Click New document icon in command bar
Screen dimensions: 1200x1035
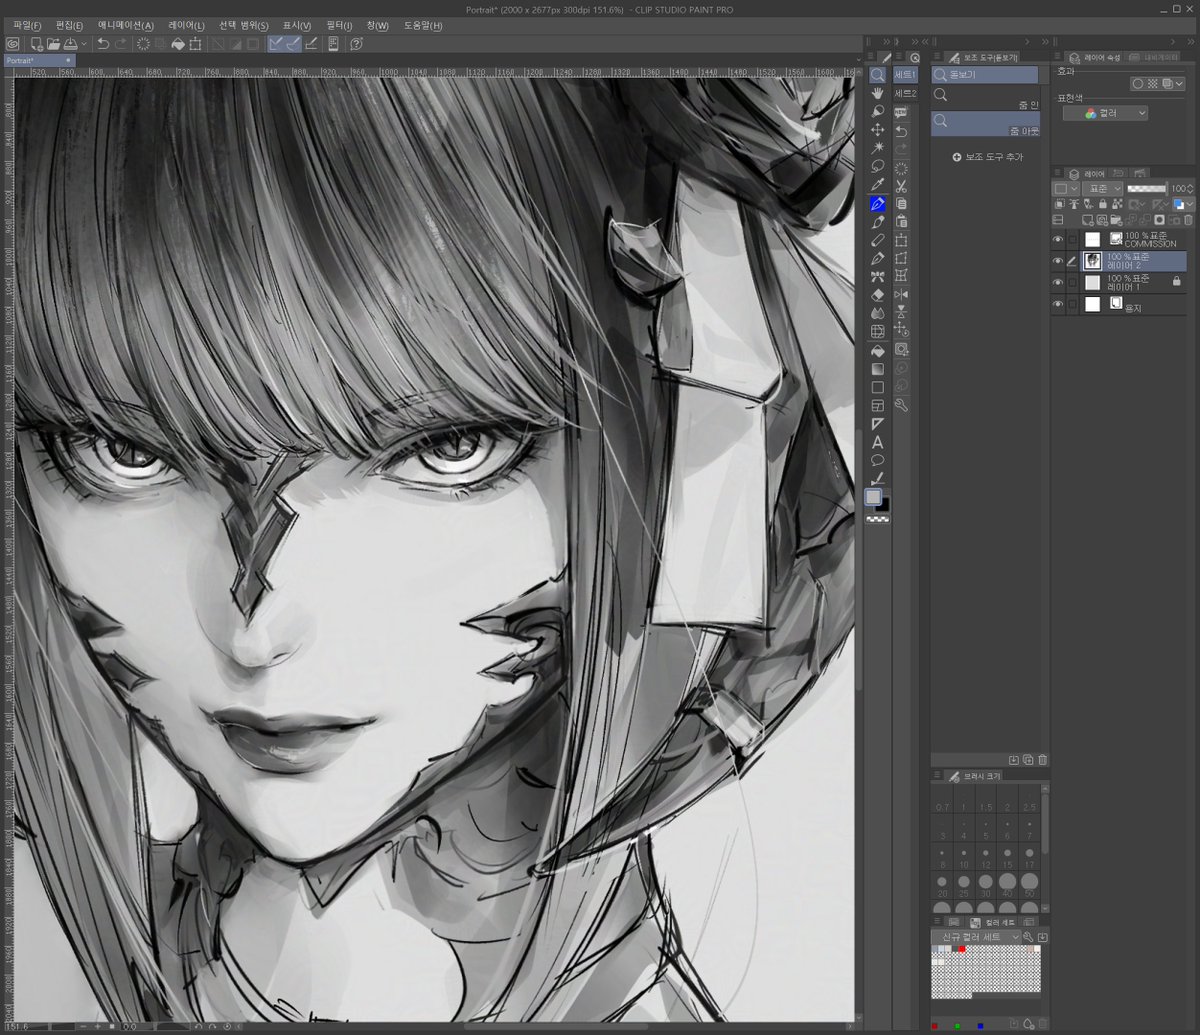point(36,44)
